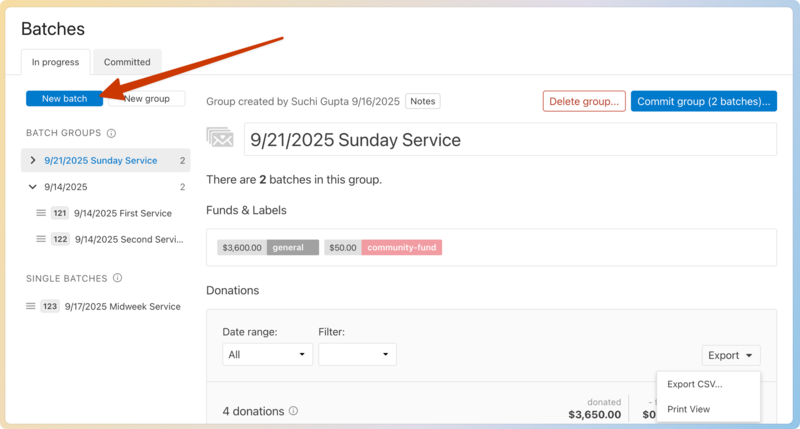The width and height of the screenshot is (800, 429).
Task: Click drag handle icon for 9/14/2025 First Service
Action: pos(41,213)
